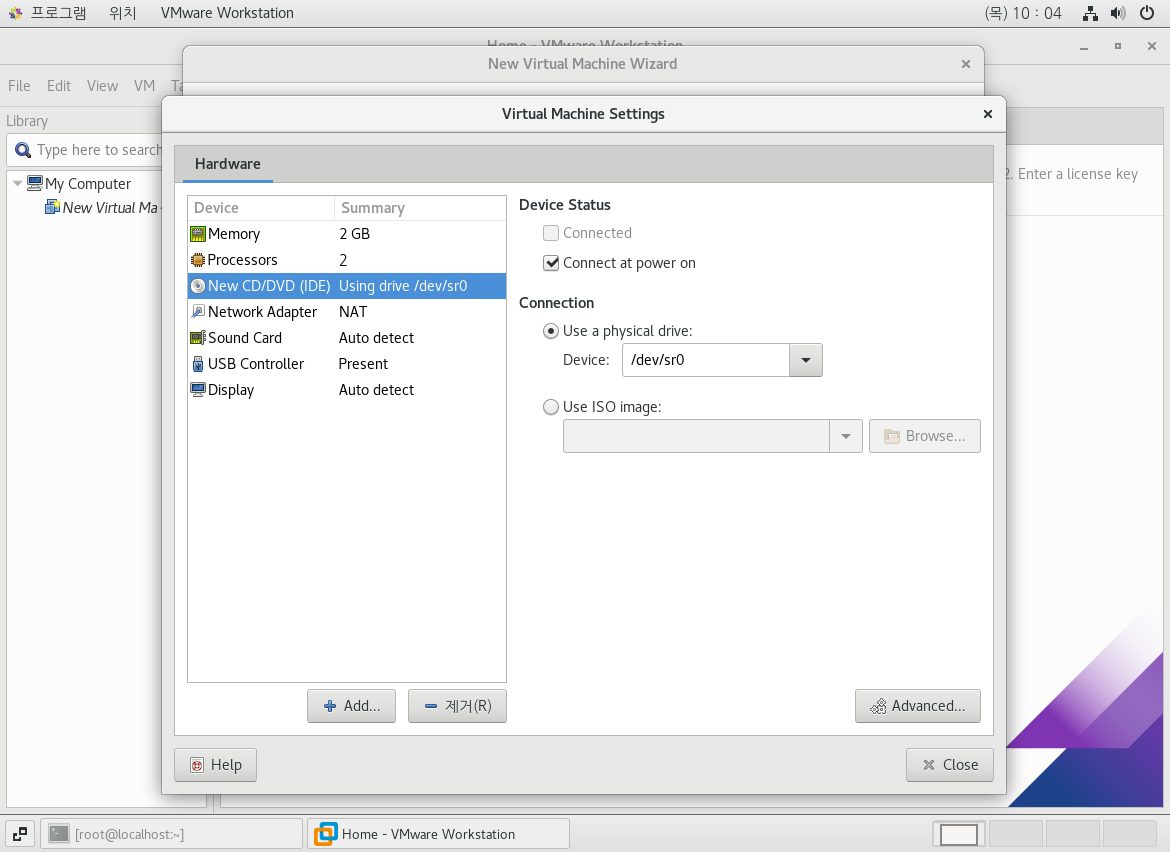Click the show desktop icon in bottom-left
The height and width of the screenshot is (852, 1170).
20,833
